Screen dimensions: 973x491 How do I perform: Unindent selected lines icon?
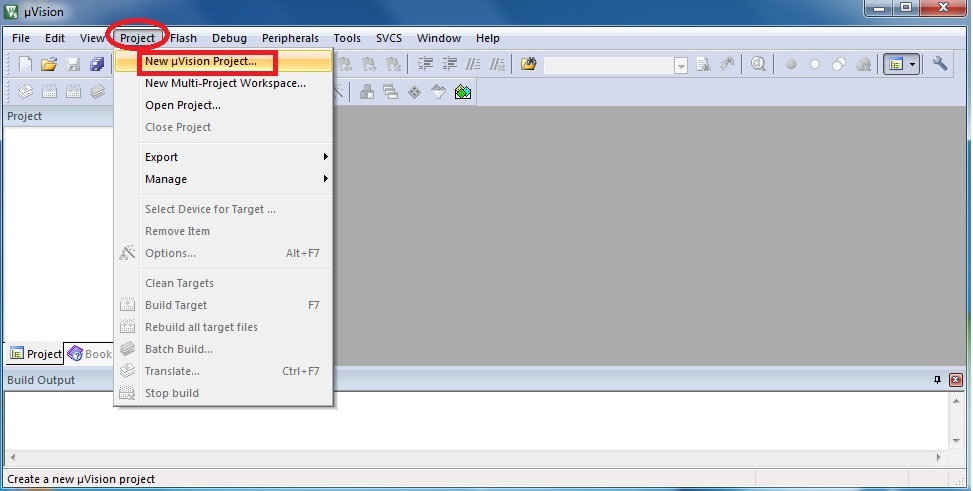coord(449,64)
